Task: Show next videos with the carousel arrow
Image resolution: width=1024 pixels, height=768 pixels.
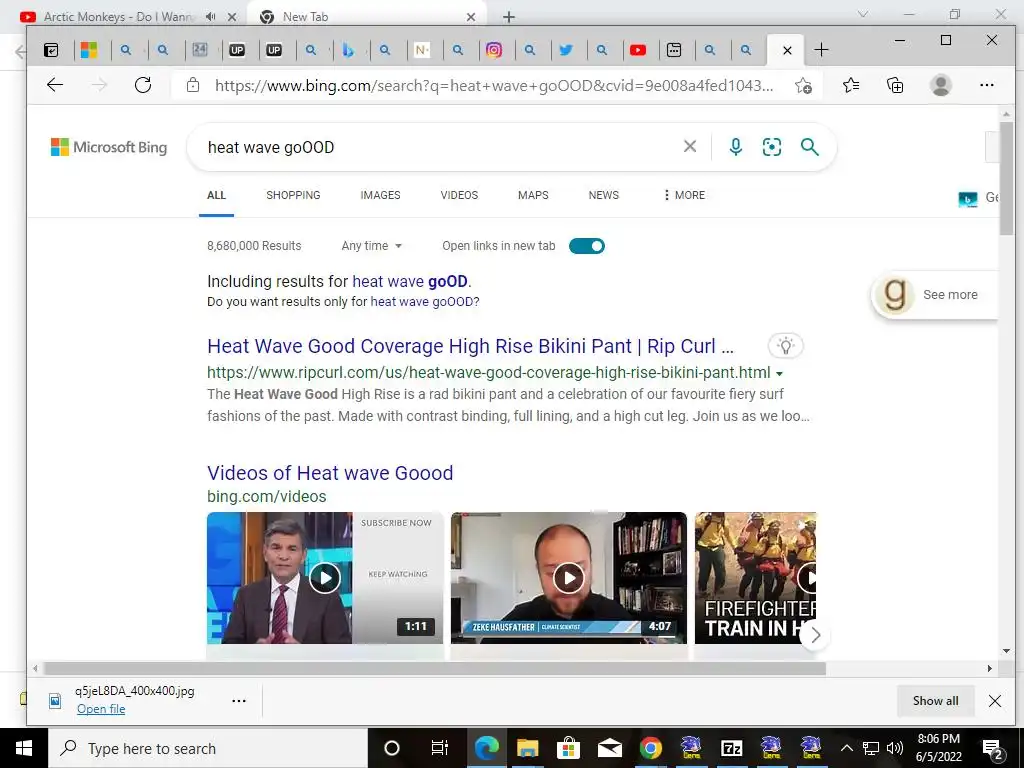Action: pos(815,635)
